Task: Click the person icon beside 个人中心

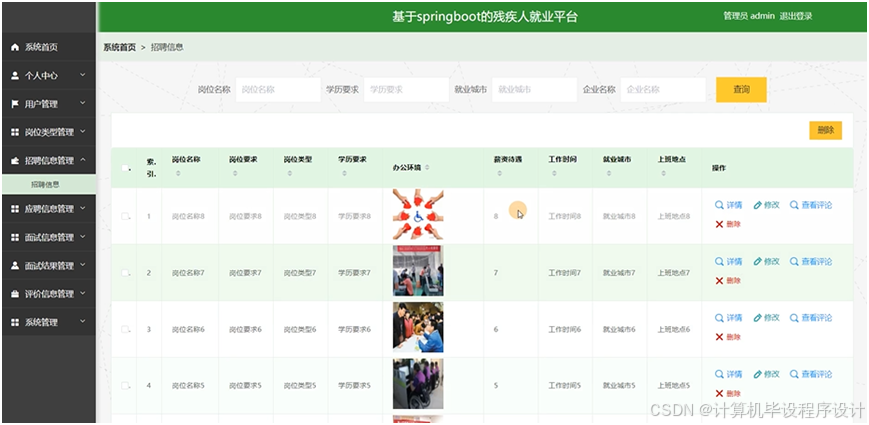Action: tap(15, 76)
